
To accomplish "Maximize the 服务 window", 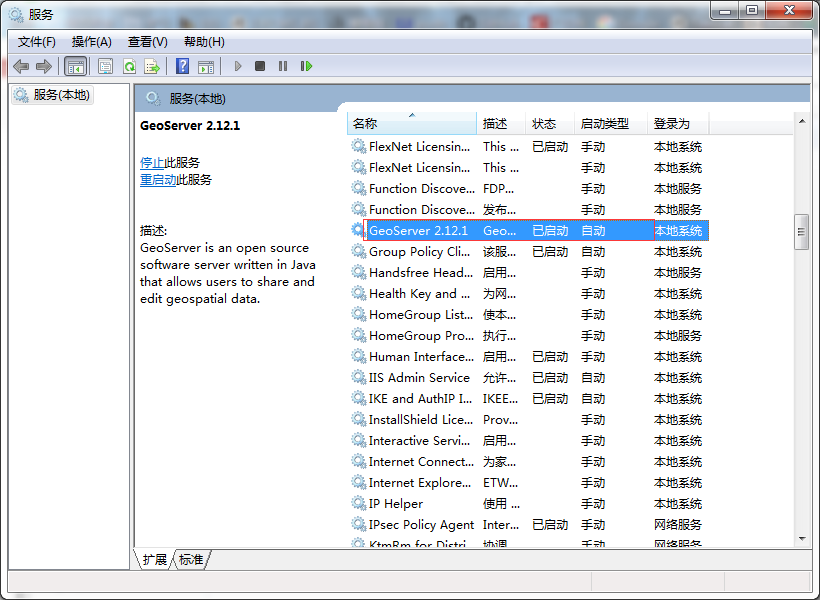I will click(x=751, y=11).
